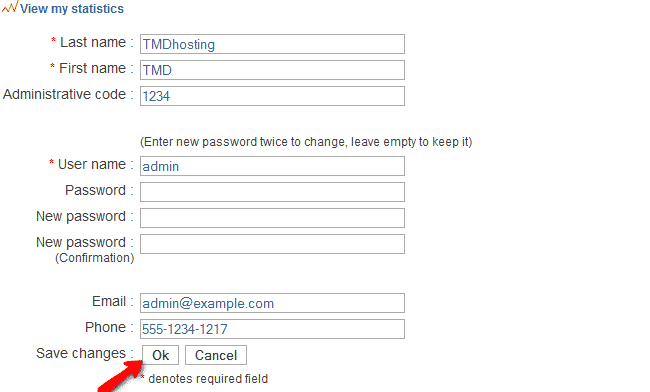Screen dimensions: 650x392
Task: Click the Save changes label text
Action: click(x=81, y=353)
